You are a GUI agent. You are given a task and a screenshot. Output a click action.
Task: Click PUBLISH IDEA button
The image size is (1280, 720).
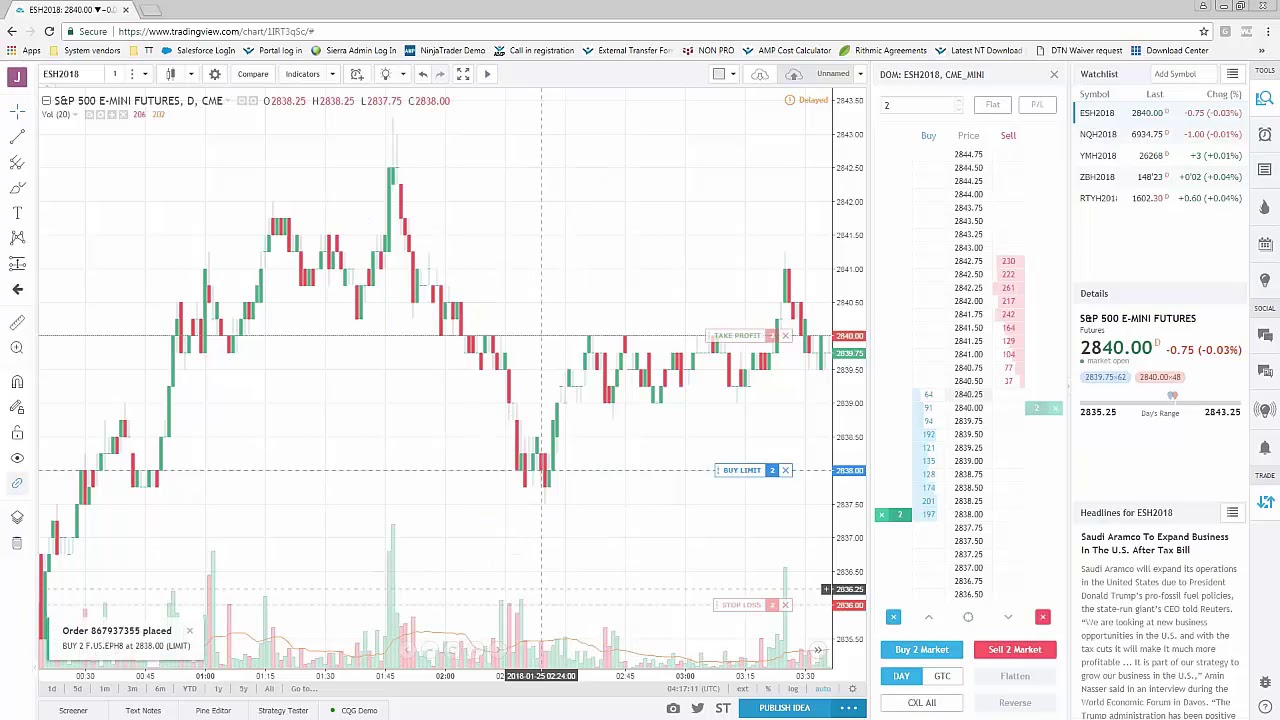[784, 708]
